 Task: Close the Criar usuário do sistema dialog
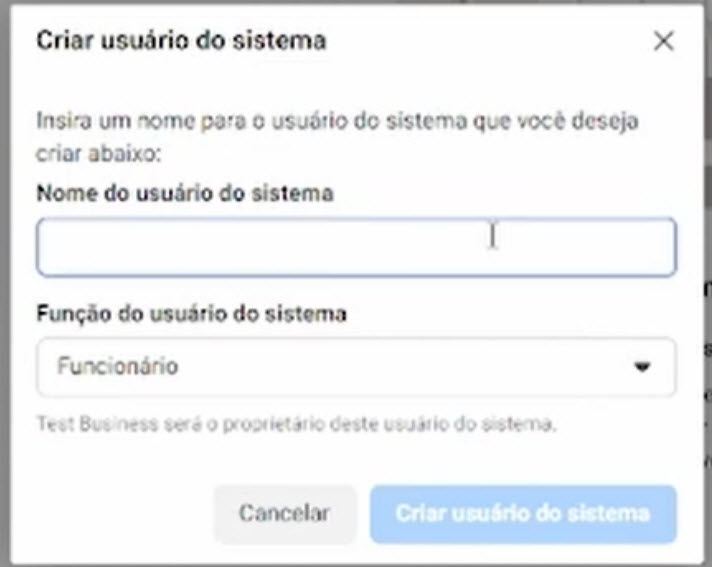(x=663, y=42)
